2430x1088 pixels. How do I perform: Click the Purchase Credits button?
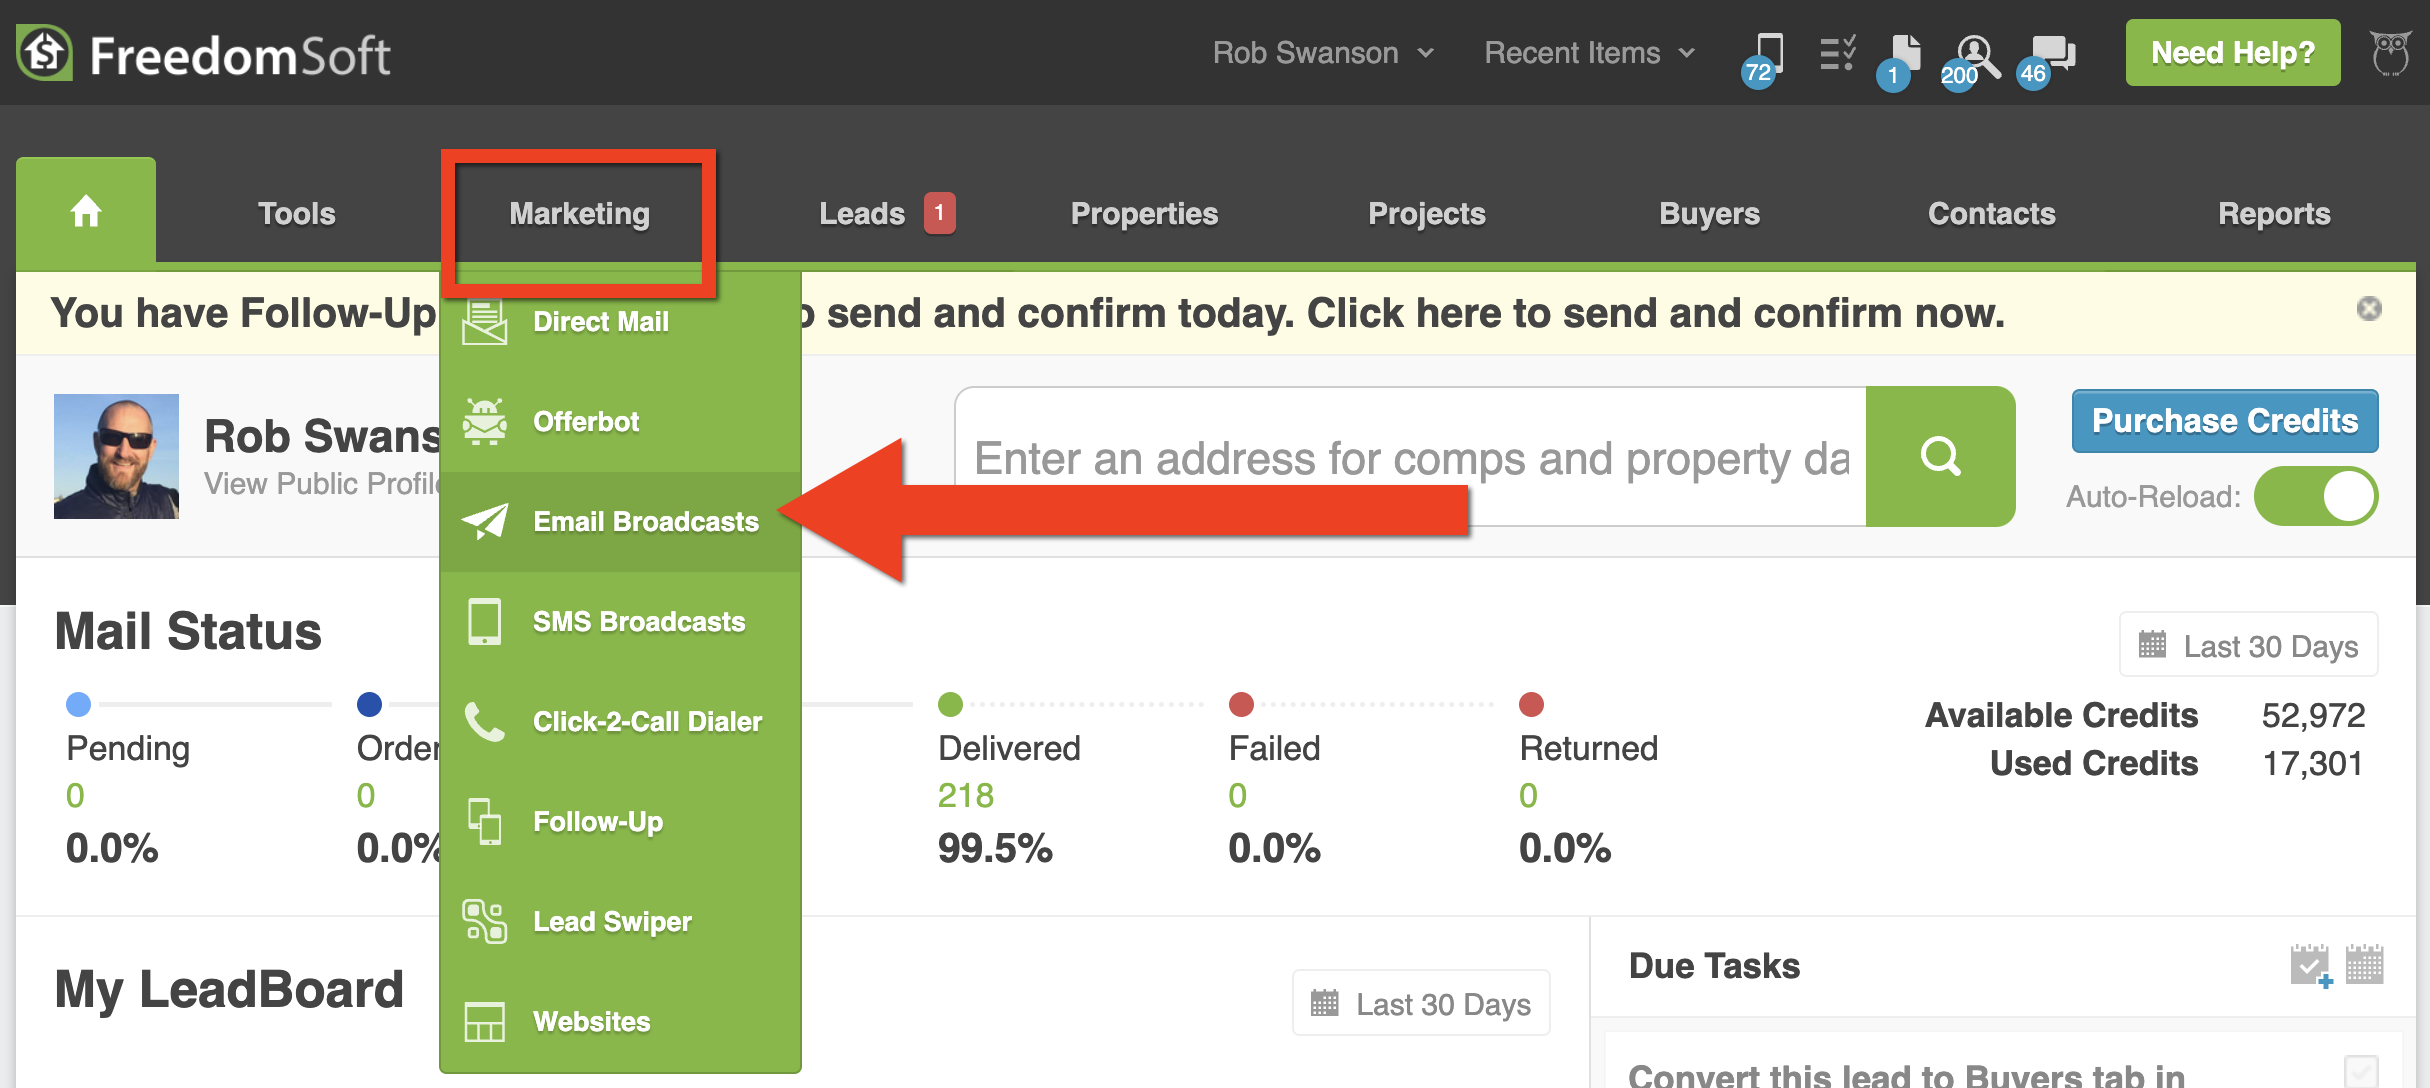tap(2225, 421)
